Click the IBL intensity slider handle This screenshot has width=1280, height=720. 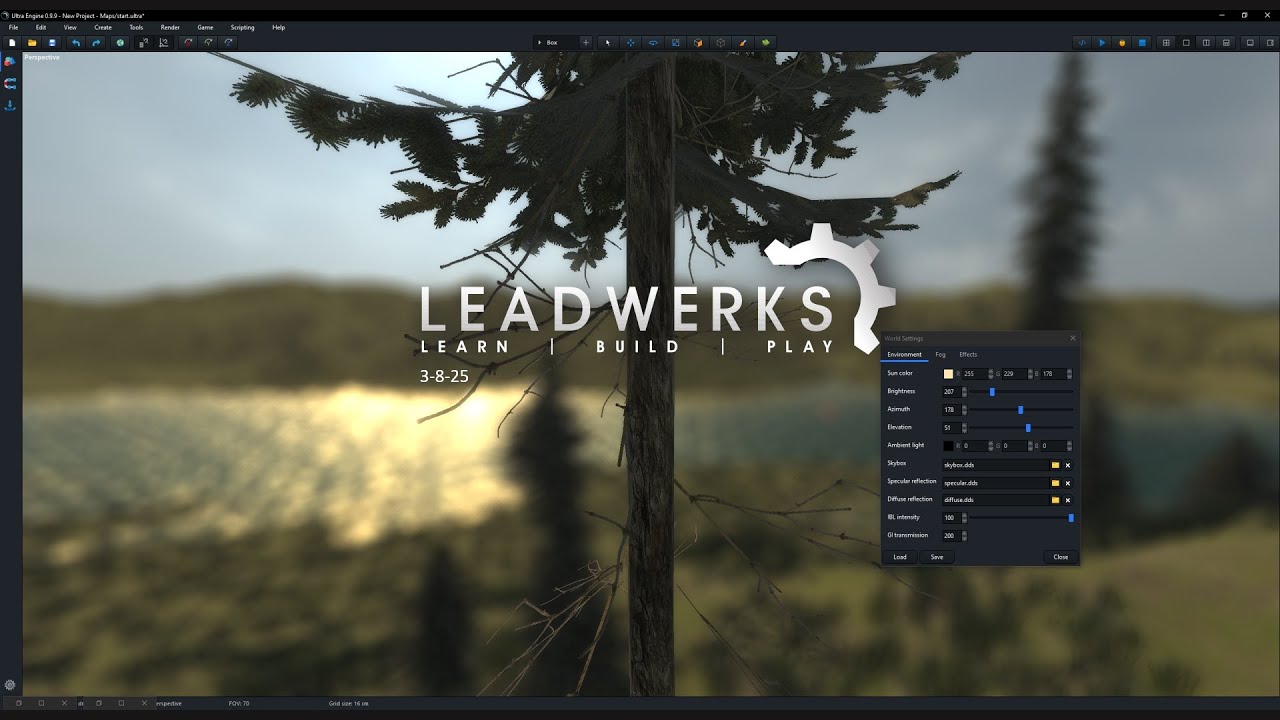coord(1071,518)
